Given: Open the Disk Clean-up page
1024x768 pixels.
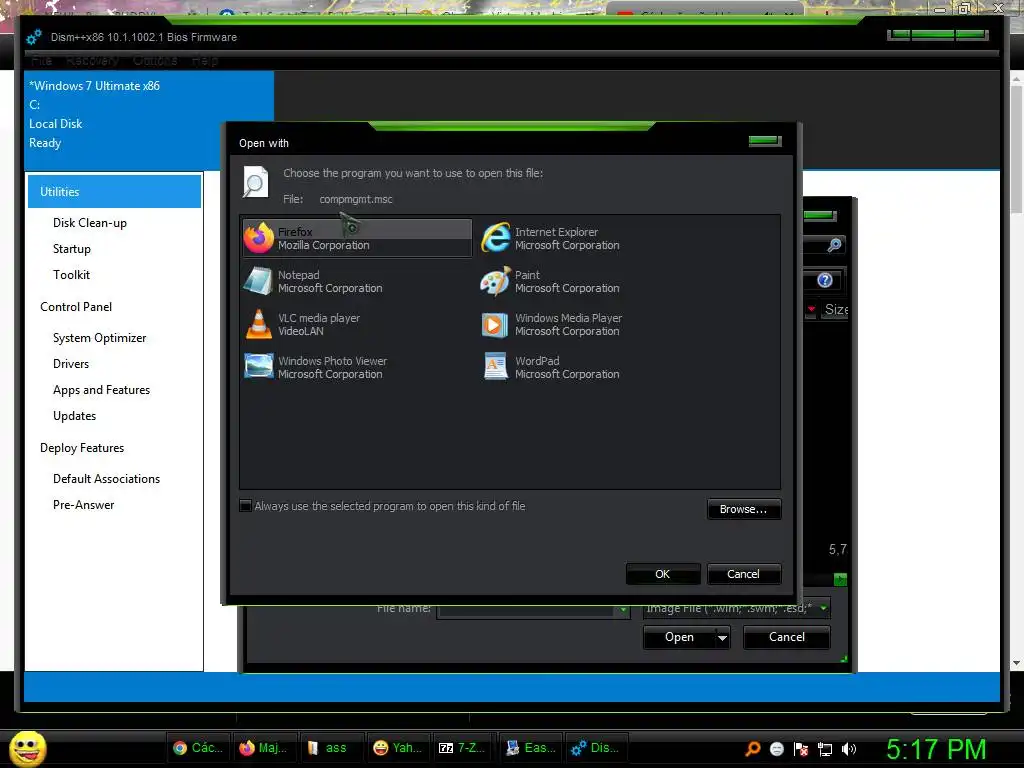Looking at the screenshot, I should tap(89, 223).
